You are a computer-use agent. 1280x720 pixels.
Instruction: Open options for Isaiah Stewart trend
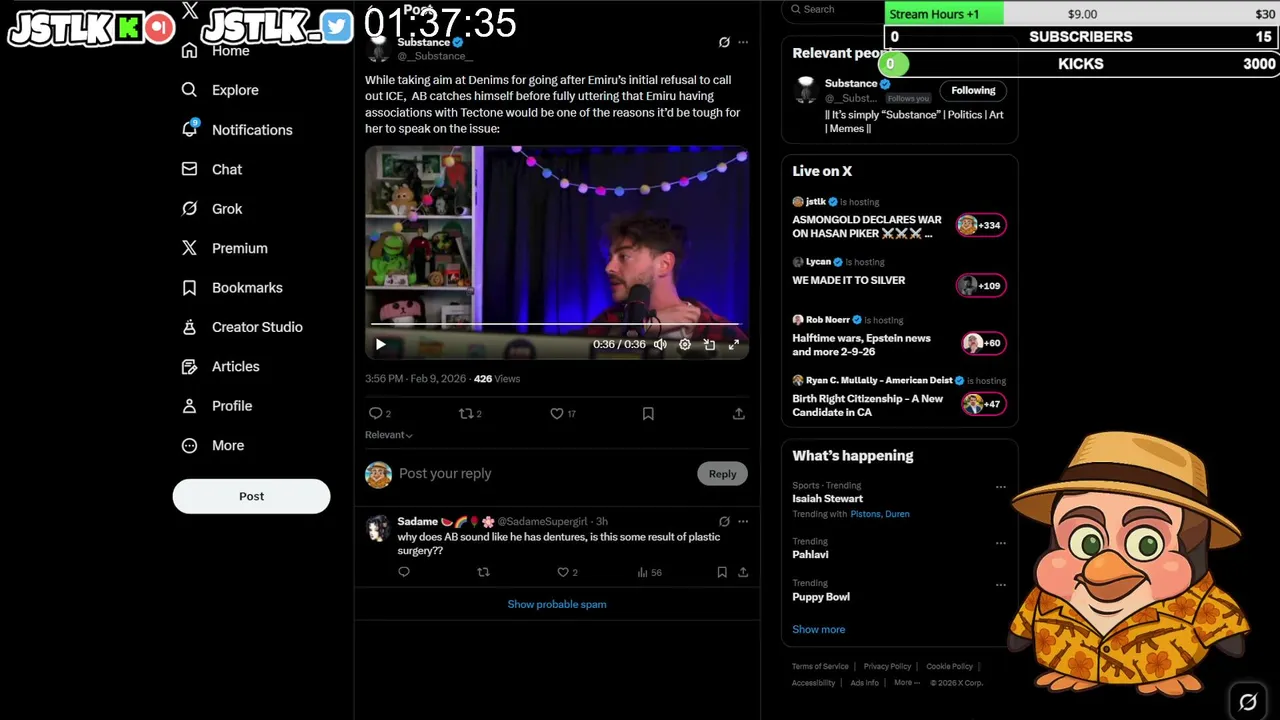[x=1000, y=487]
